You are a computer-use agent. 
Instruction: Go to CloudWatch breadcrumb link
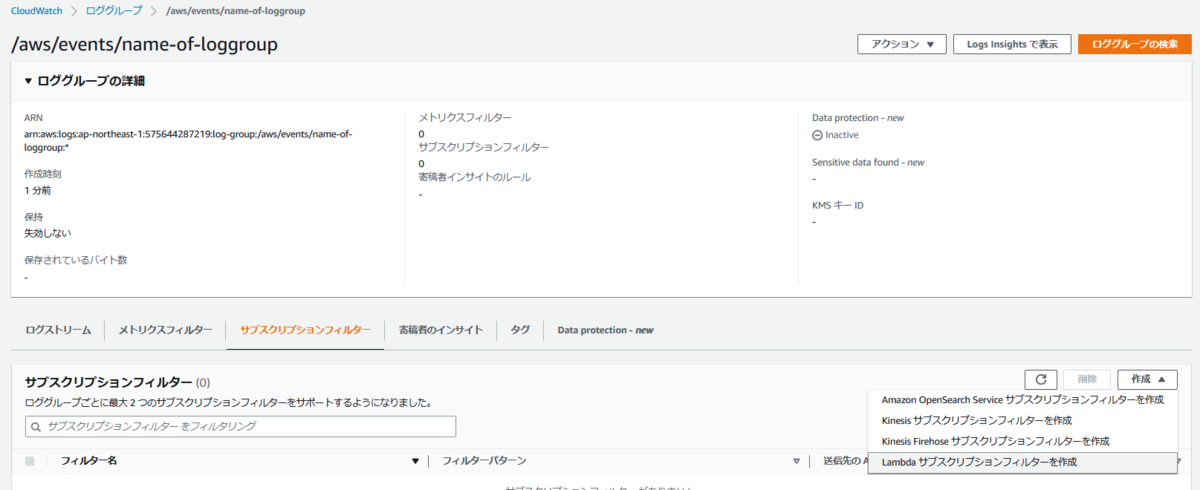(37, 11)
